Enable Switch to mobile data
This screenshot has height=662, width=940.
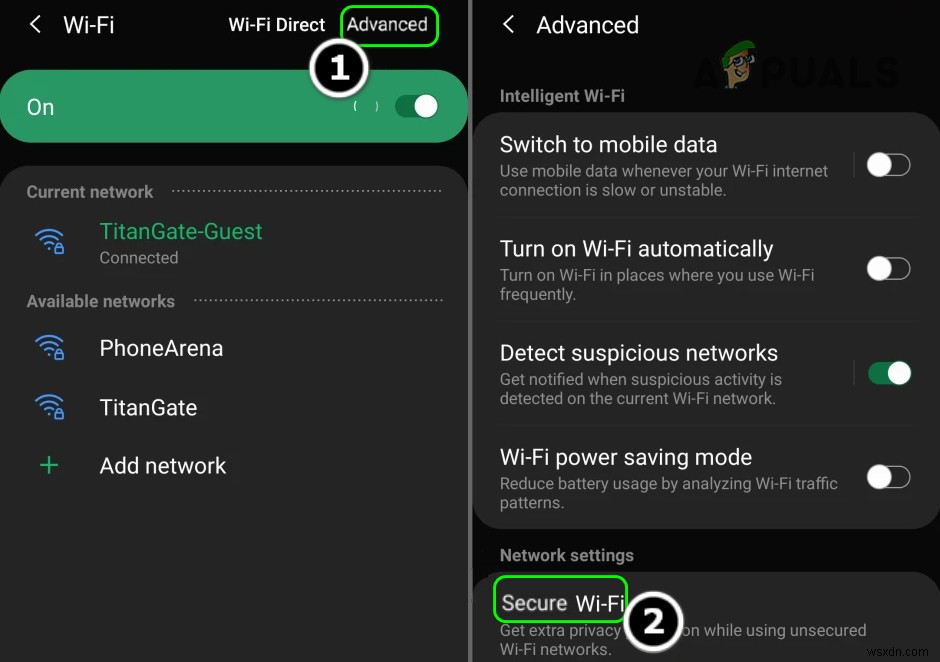tap(888, 165)
